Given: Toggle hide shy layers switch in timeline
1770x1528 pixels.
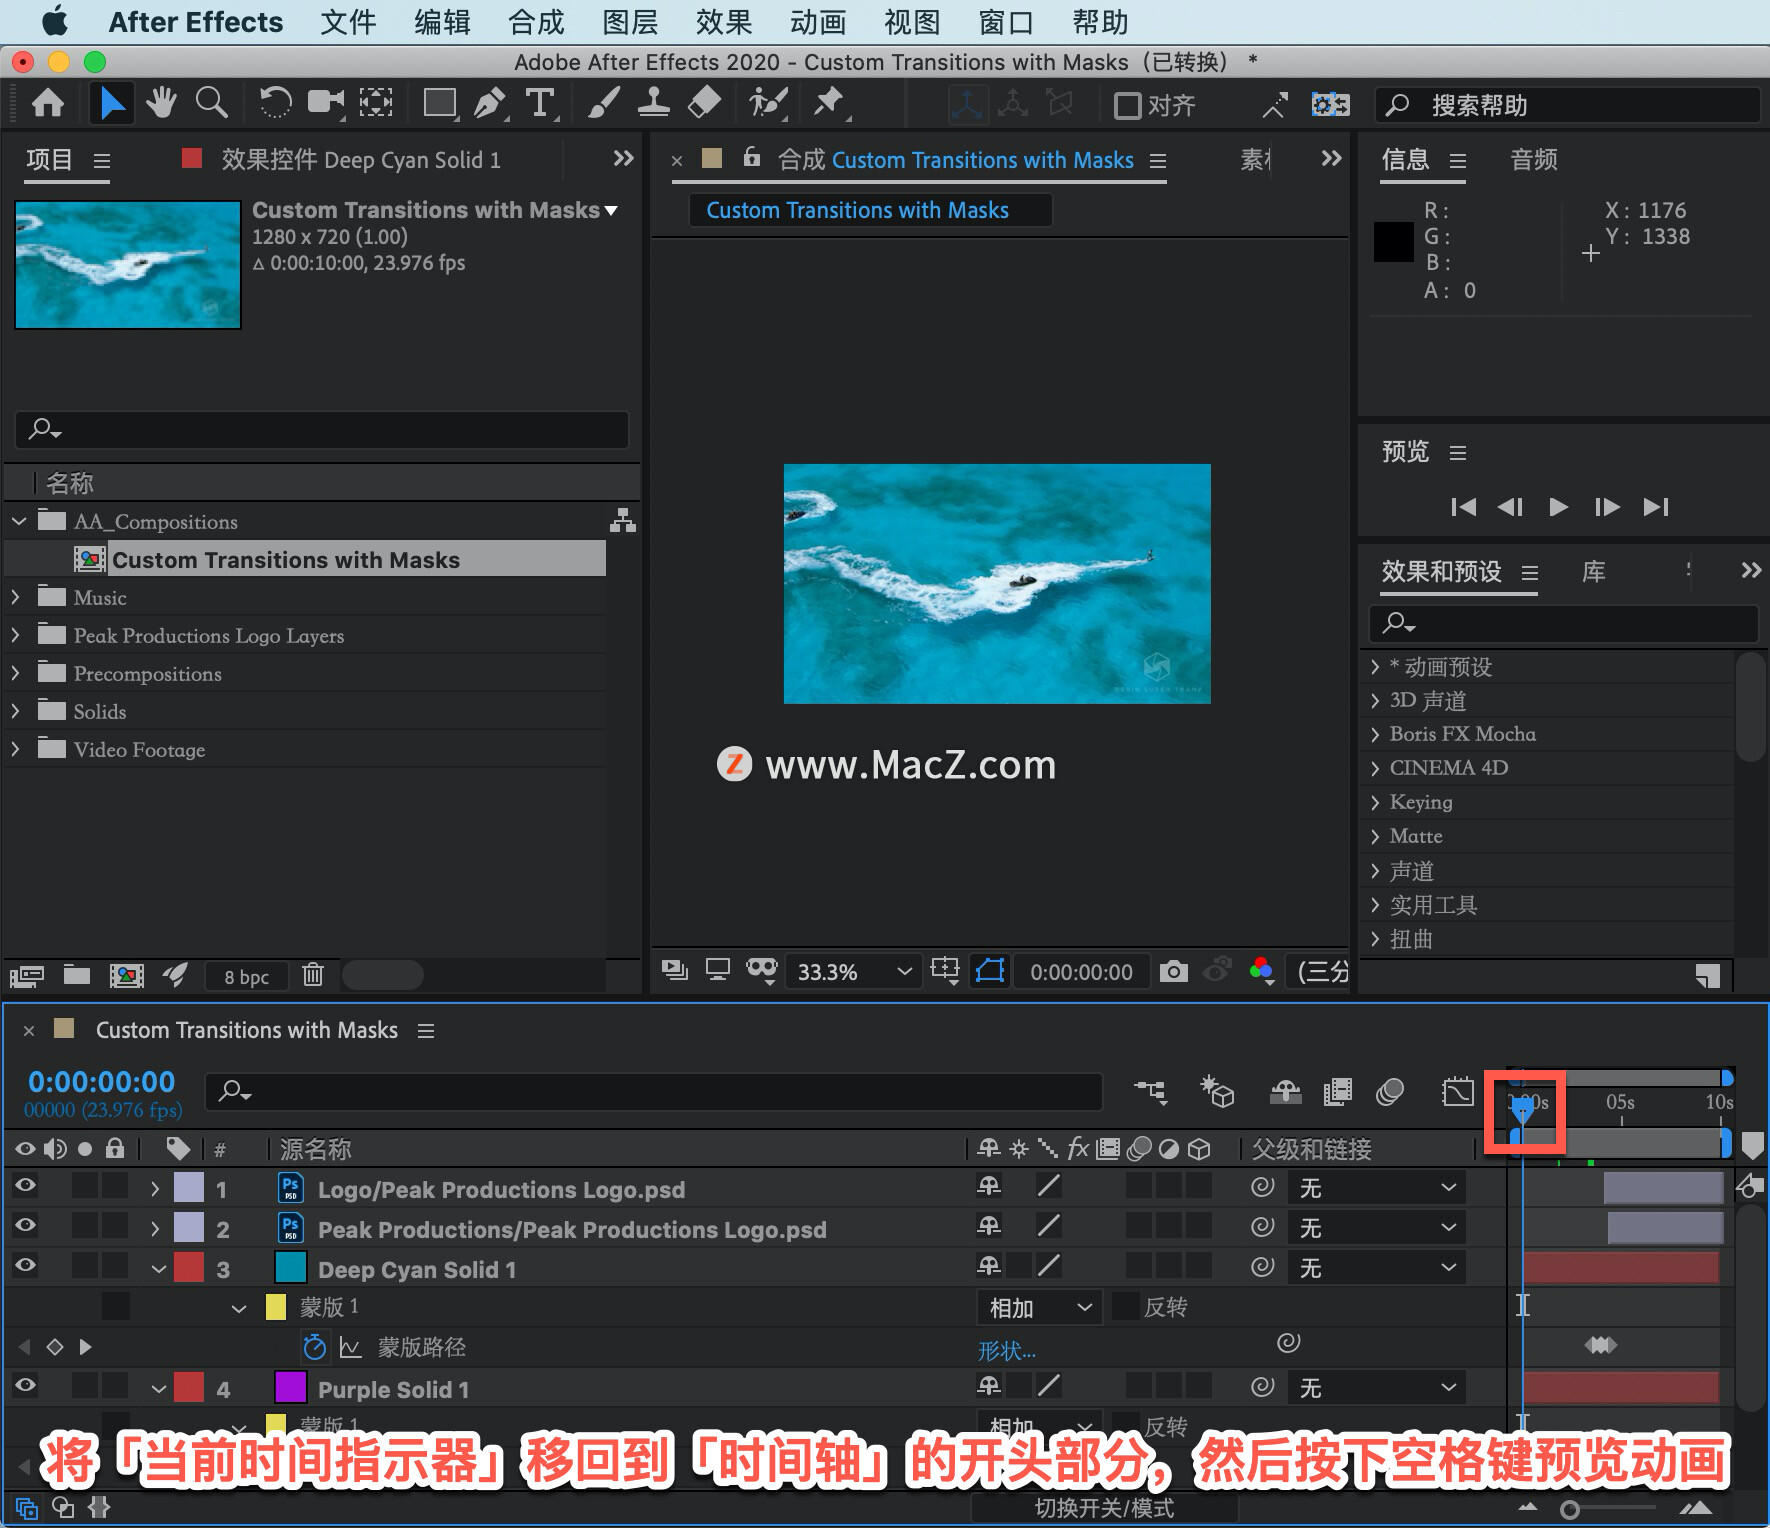Looking at the screenshot, I should tap(1285, 1092).
